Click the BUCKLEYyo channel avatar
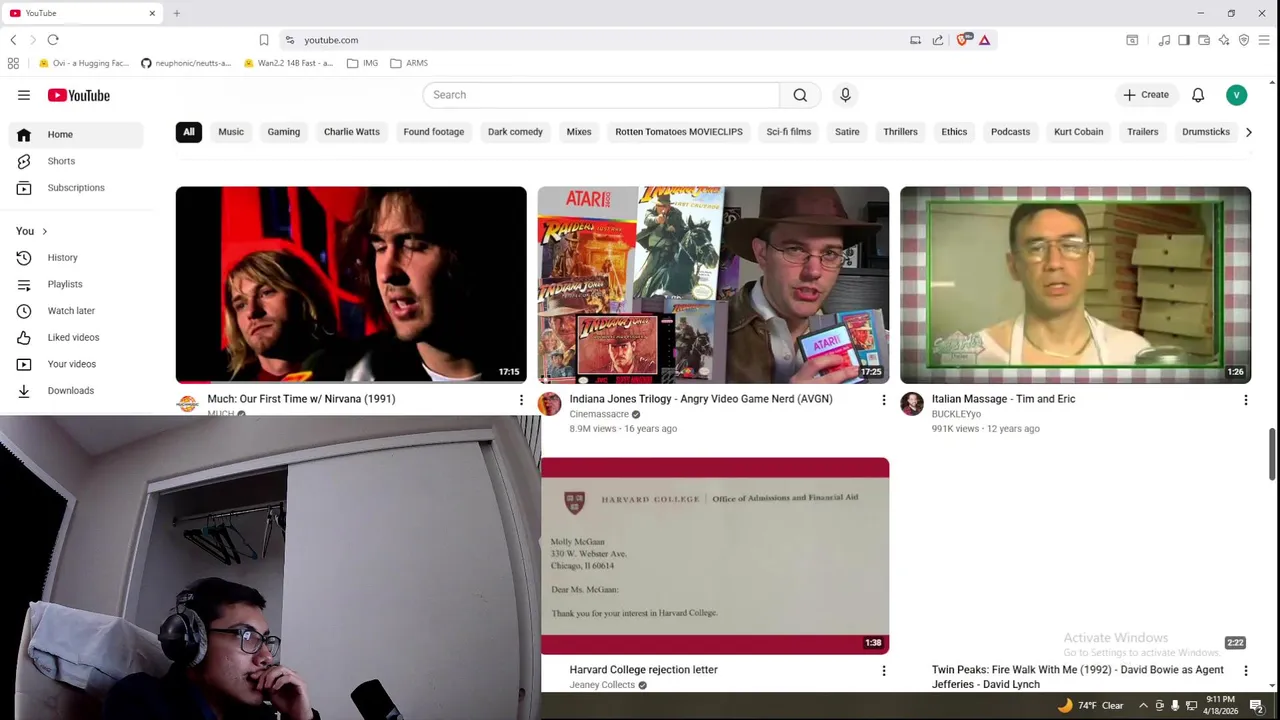This screenshot has width=1280, height=720. [x=911, y=404]
